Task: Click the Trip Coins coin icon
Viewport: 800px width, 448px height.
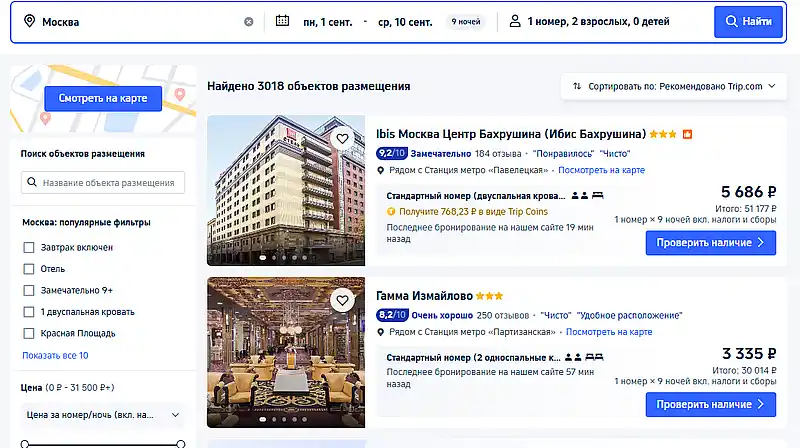Action: click(x=391, y=211)
